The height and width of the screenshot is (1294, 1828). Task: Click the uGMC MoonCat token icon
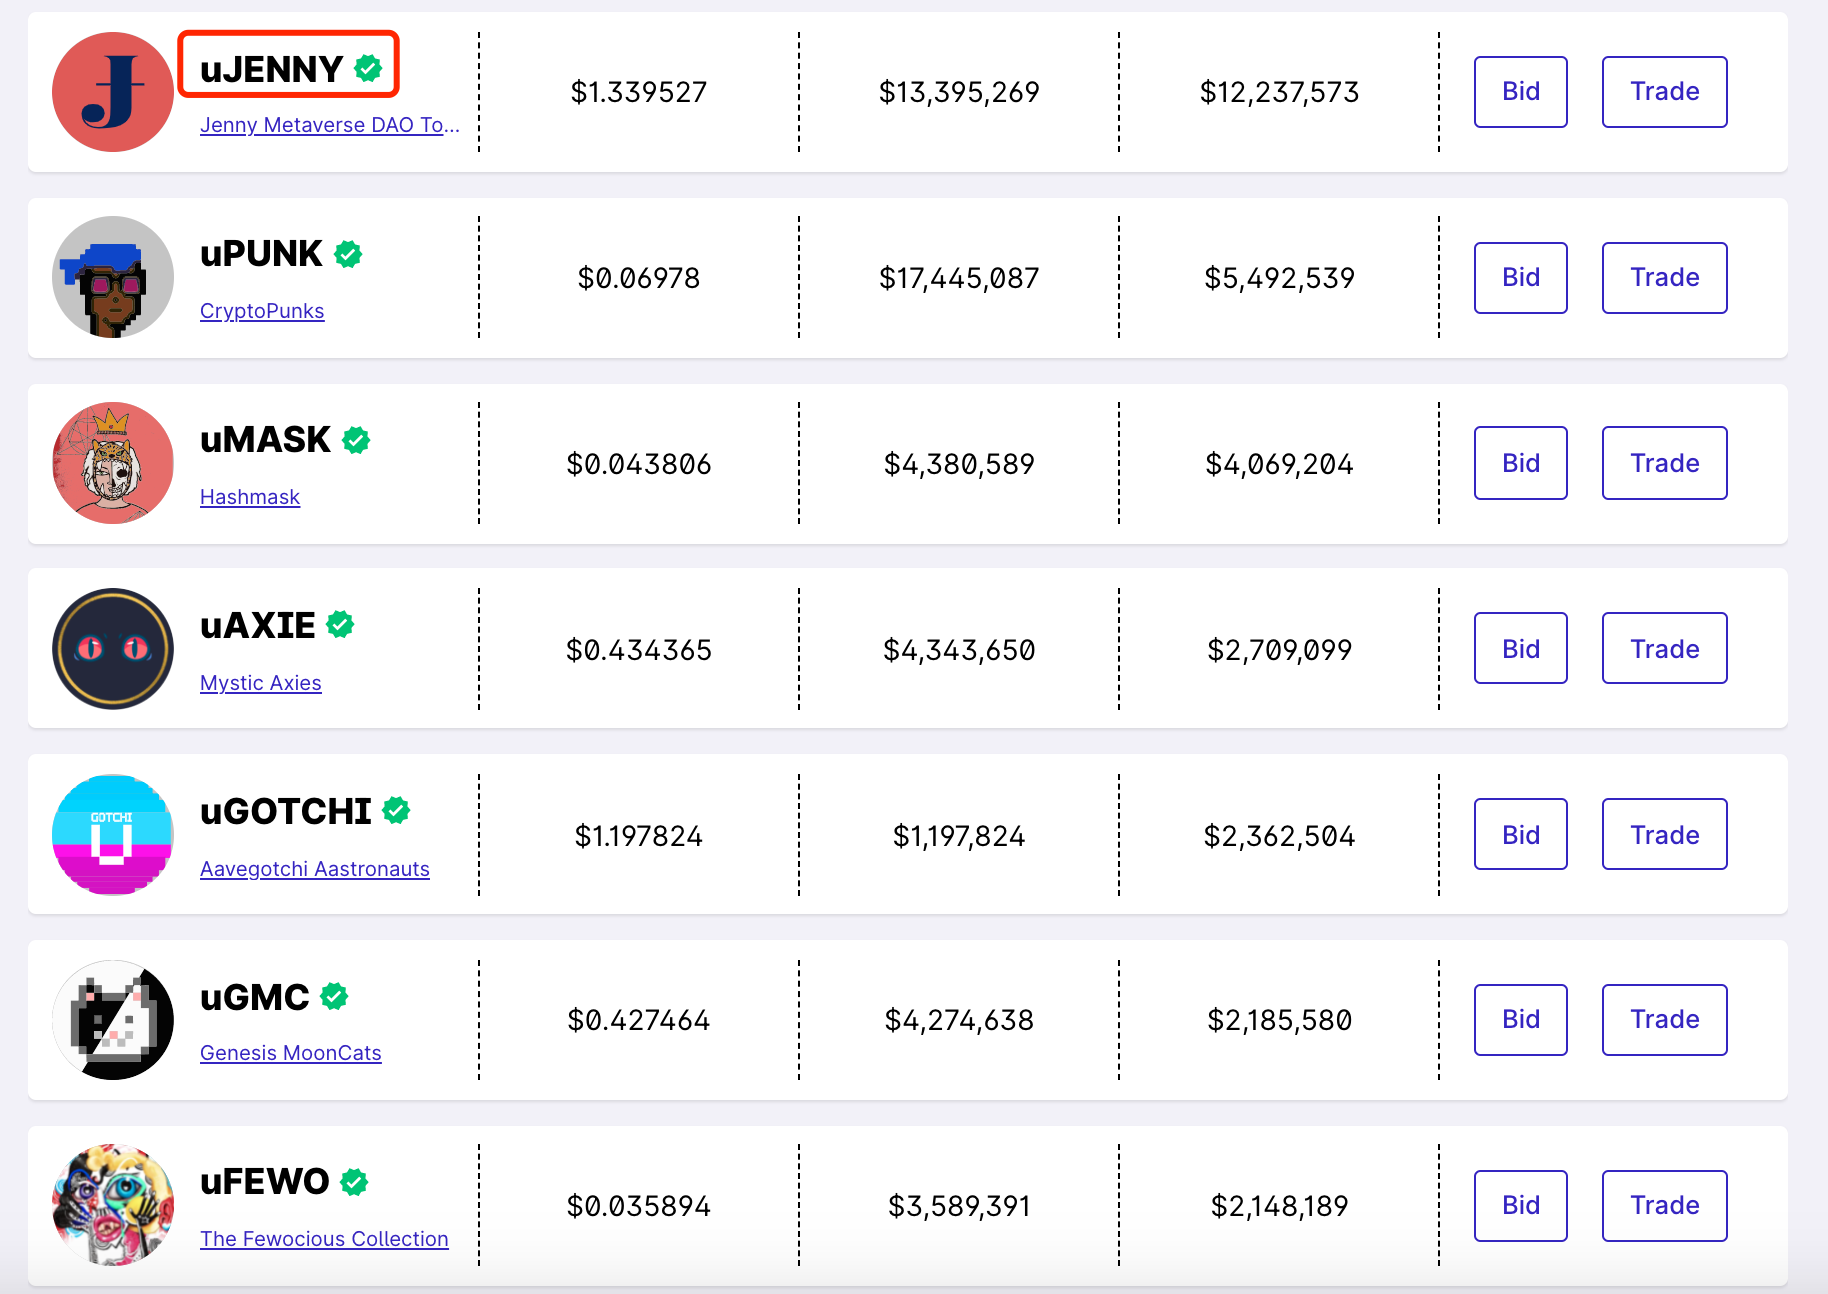point(112,1020)
